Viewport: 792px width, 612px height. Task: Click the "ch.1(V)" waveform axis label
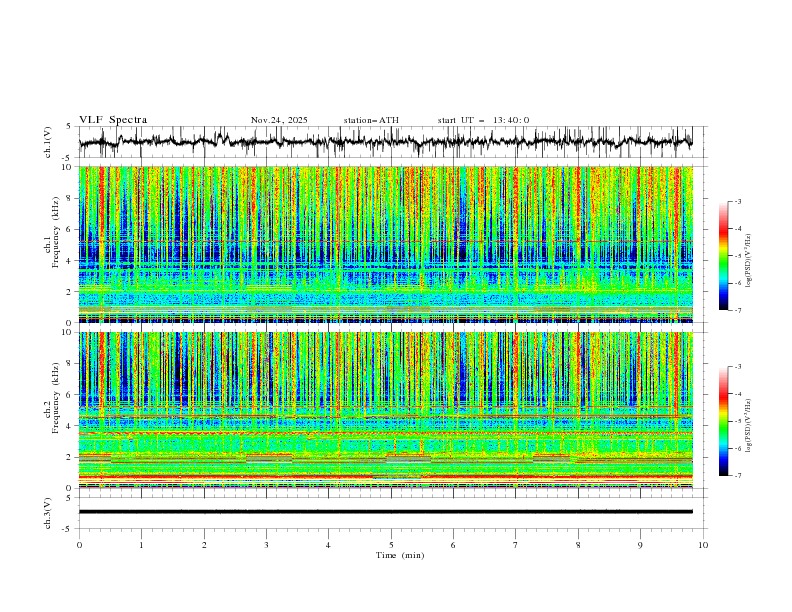[49, 142]
